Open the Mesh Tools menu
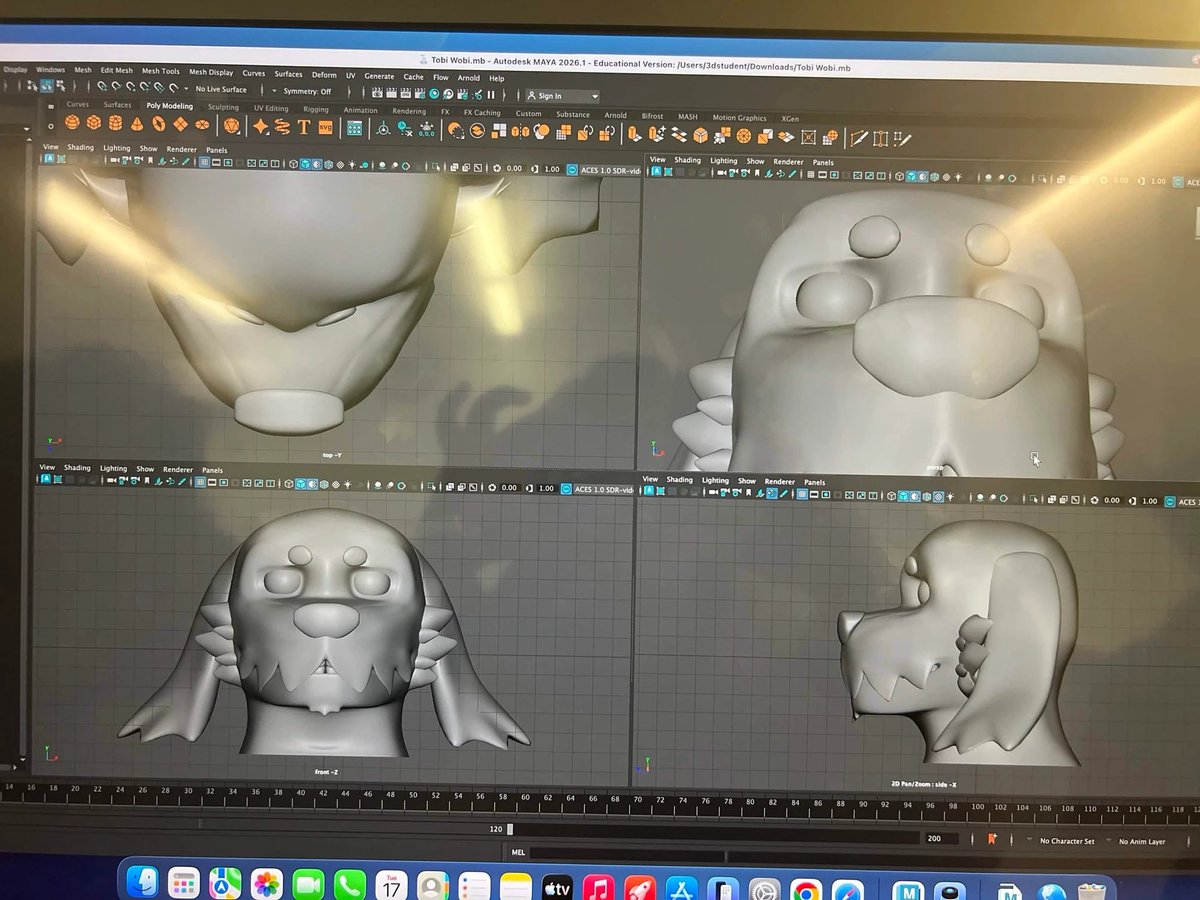The width and height of the screenshot is (1200, 900). [160, 71]
